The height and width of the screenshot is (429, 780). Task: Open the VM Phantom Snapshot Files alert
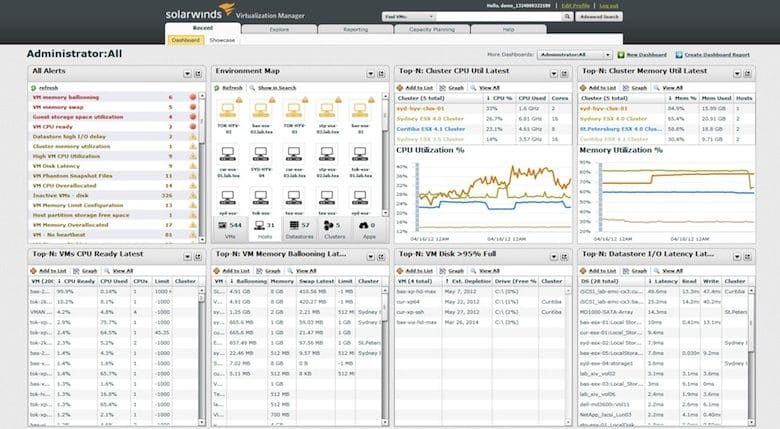pos(72,176)
